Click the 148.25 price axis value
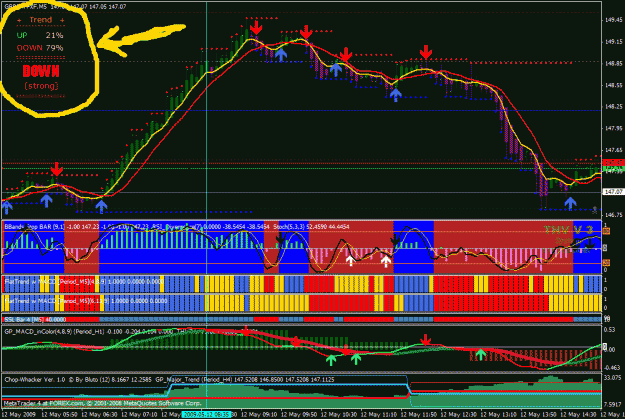Screen dimensions: 625x419 pyautogui.click(x=613, y=106)
